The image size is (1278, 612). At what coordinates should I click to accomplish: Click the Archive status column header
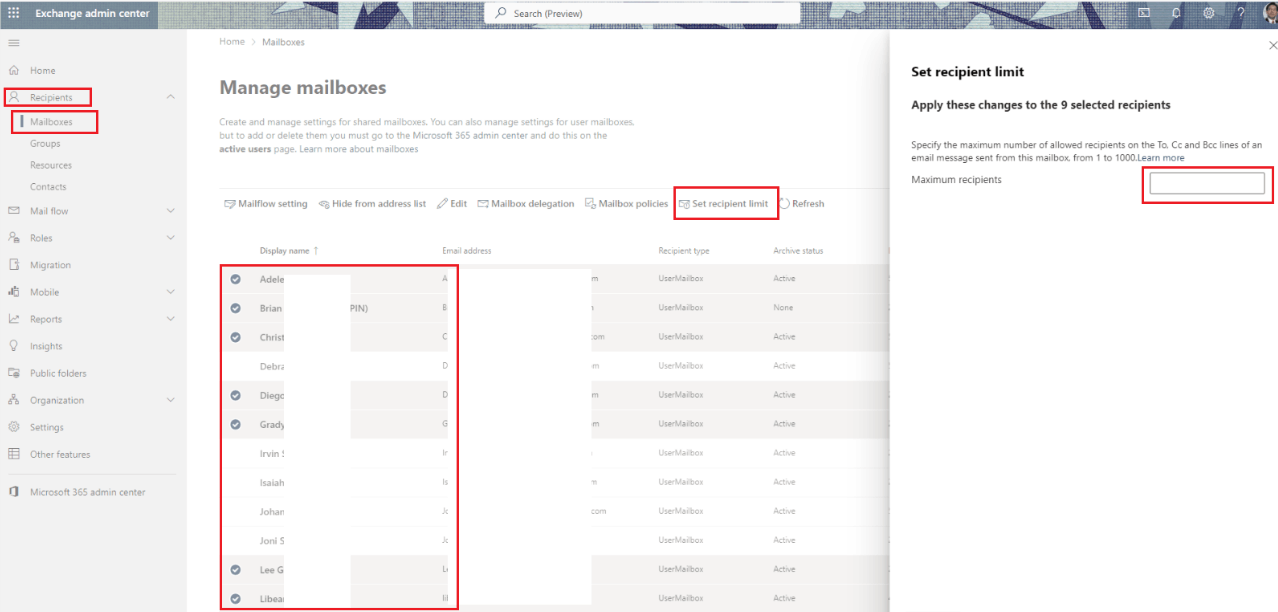pyautogui.click(x=798, y=250)
